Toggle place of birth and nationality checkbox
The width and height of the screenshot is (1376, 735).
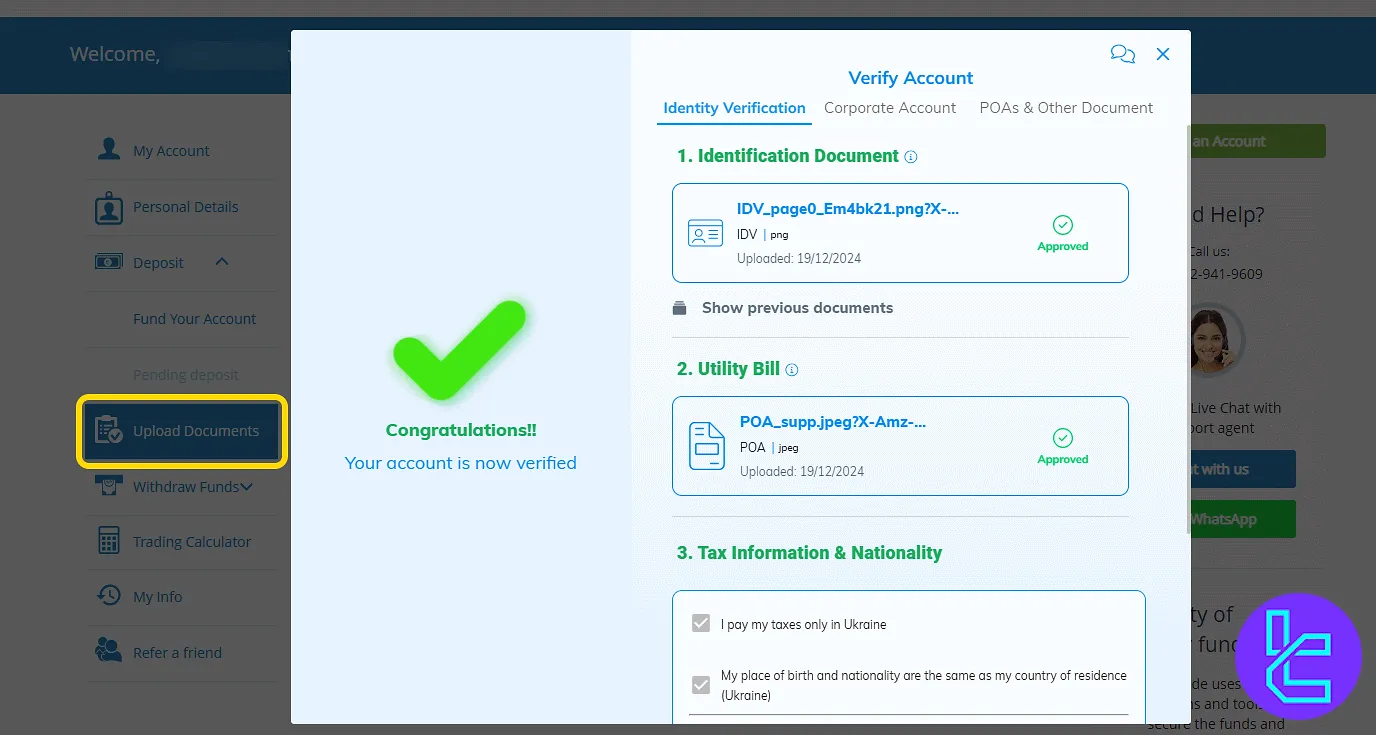tap(701, 685)
